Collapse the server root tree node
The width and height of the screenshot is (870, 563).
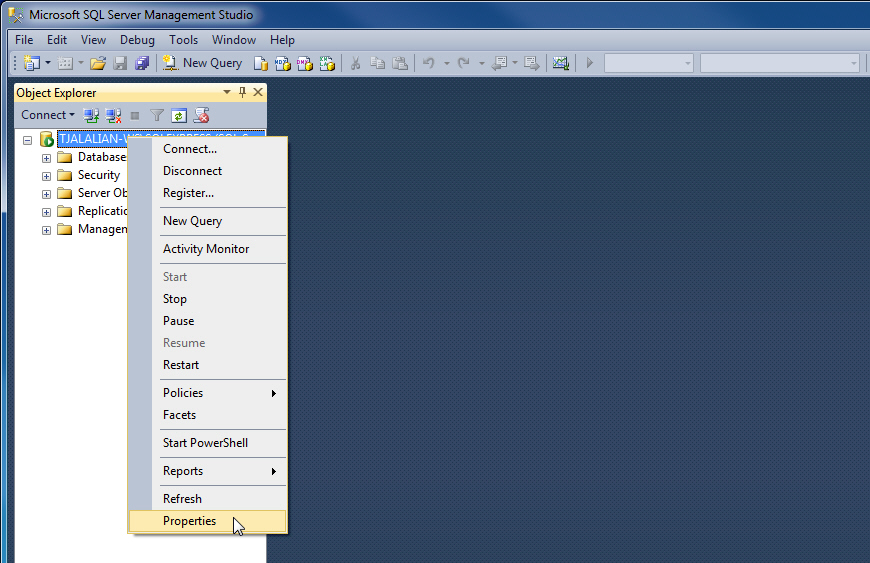click(x=28, y=140)
